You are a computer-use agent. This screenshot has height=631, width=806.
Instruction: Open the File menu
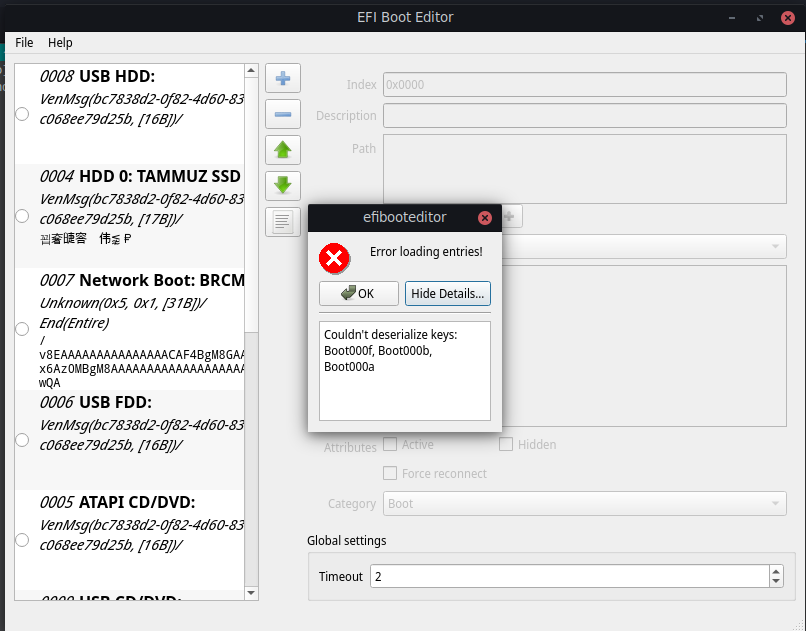point(23,43)
